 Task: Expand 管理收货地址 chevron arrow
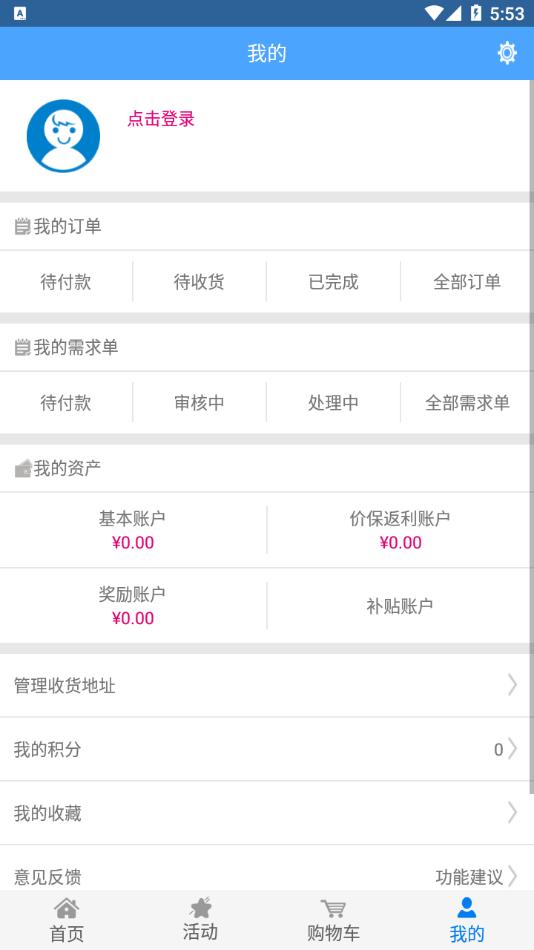point(512,685)
